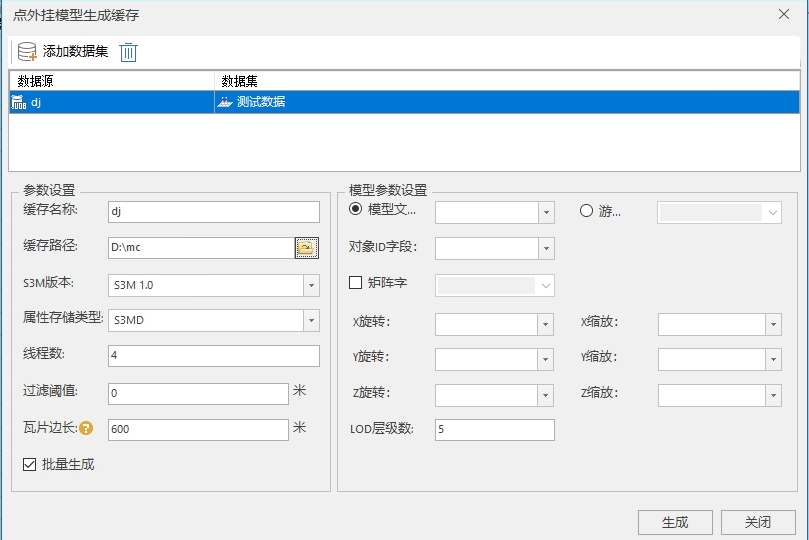
Task: Click the 生成 button
Action: coord(675,522)
